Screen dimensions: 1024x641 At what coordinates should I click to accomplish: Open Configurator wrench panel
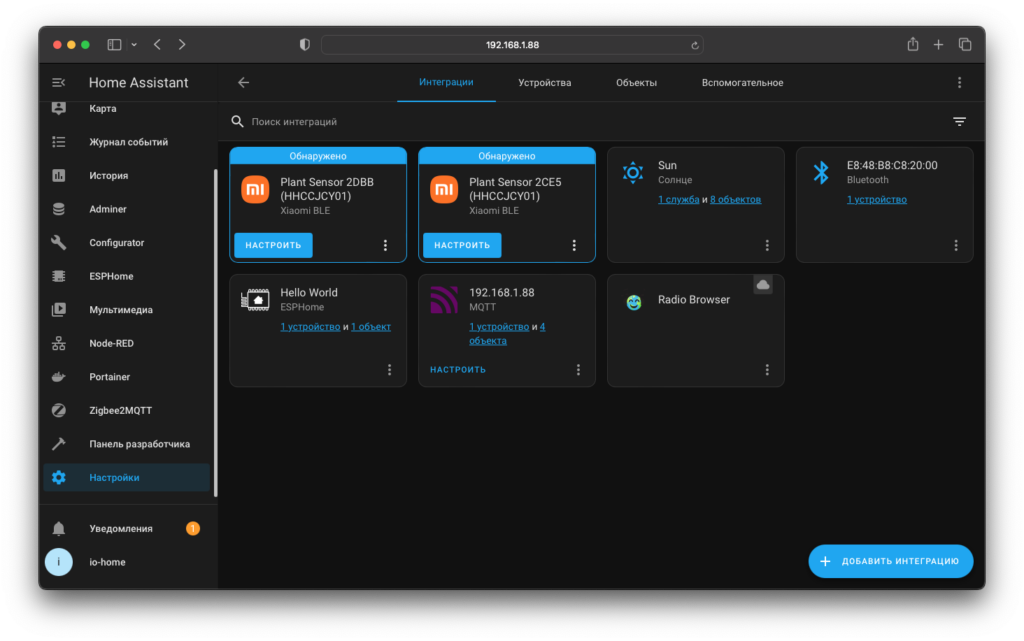(127, 242)
